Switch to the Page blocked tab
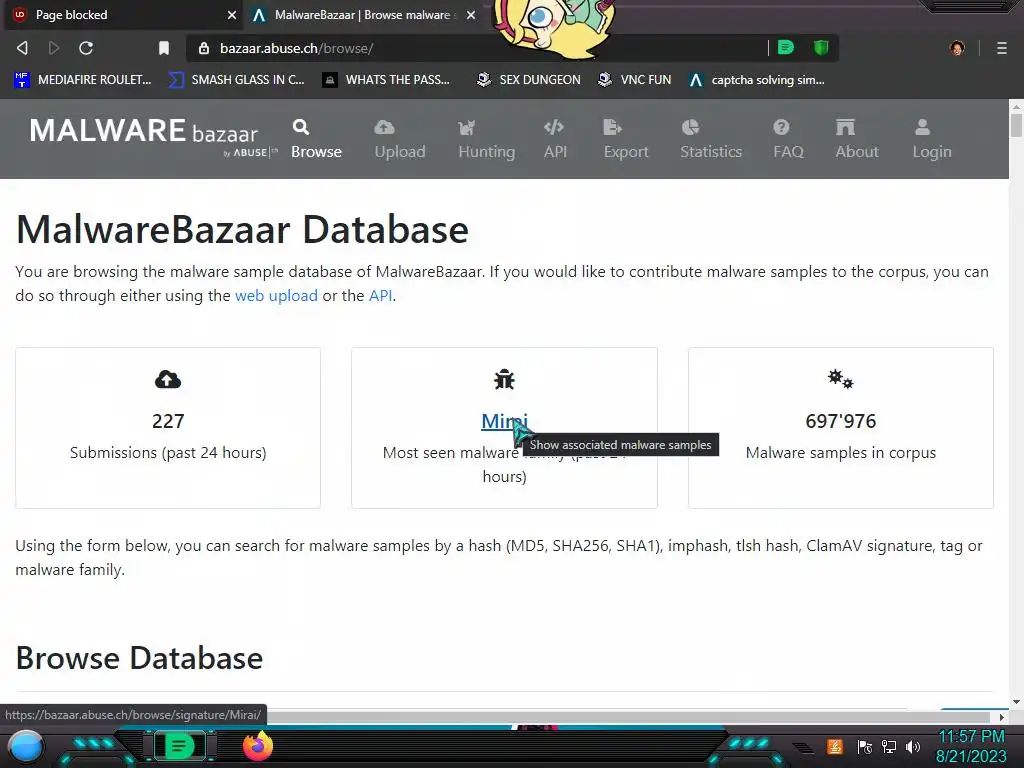This screenshot has width=1024, height=768. (x=122, y=14)
